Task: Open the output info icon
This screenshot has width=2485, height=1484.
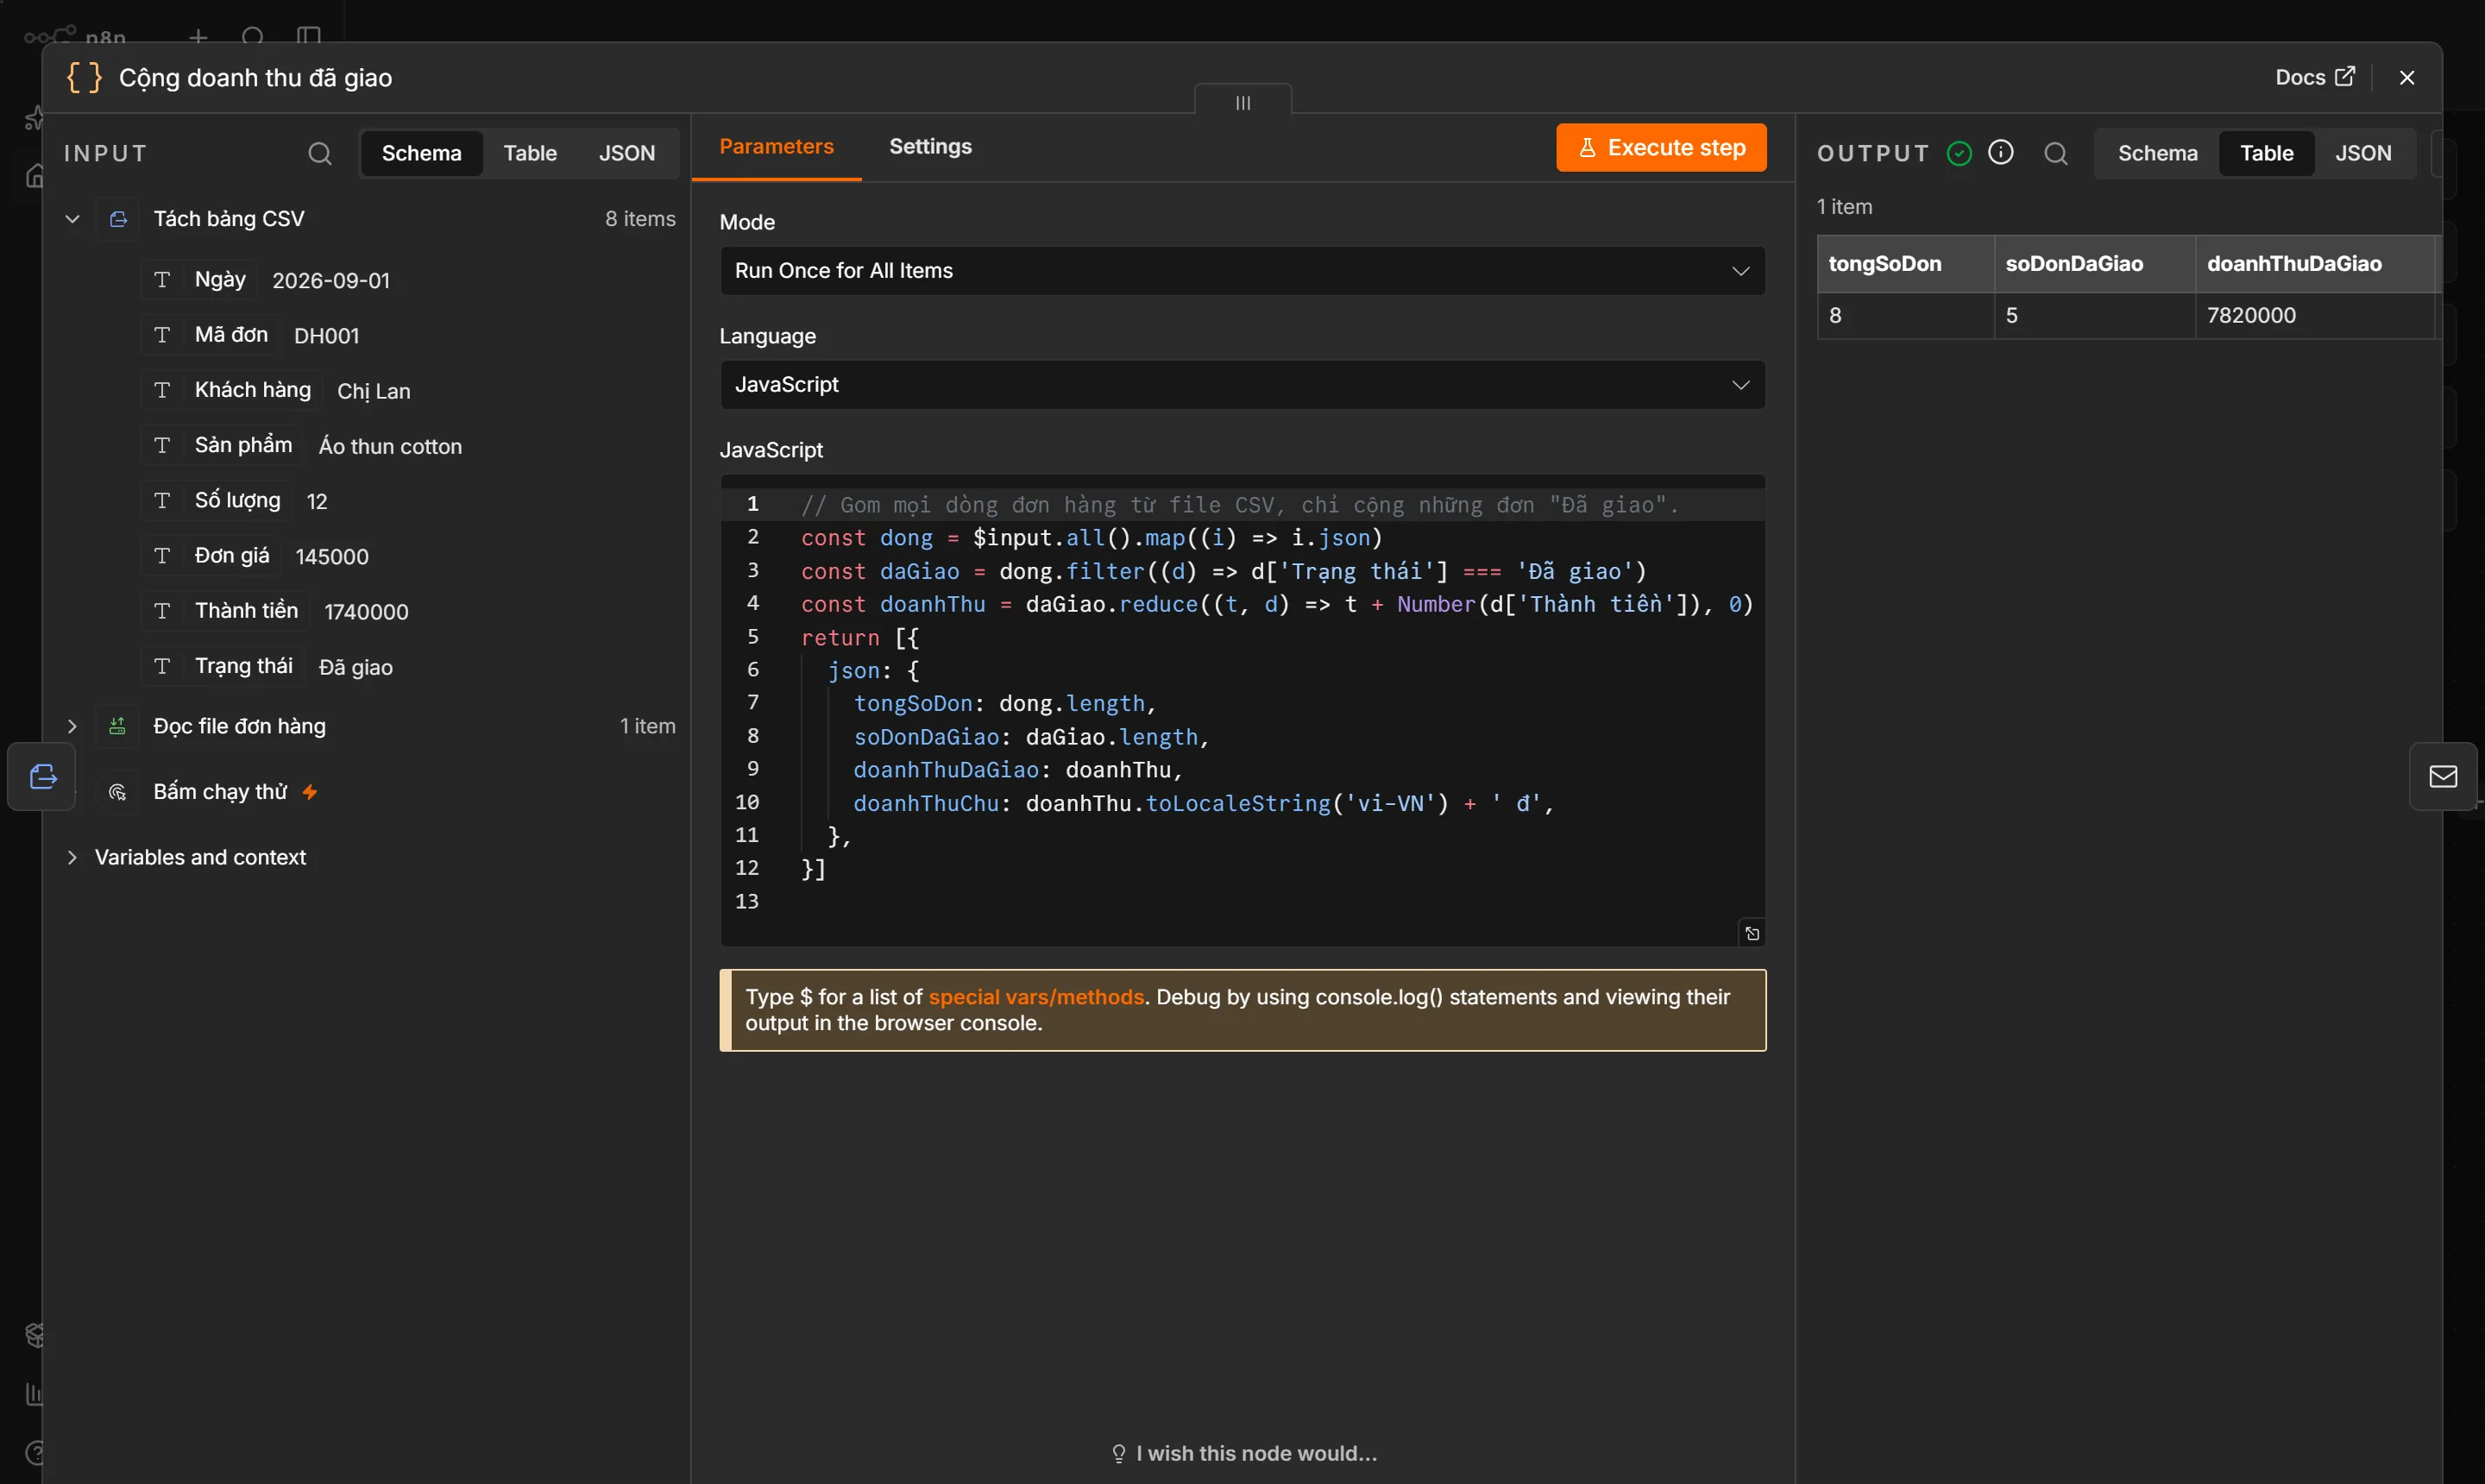Action: coord(2001,152)
